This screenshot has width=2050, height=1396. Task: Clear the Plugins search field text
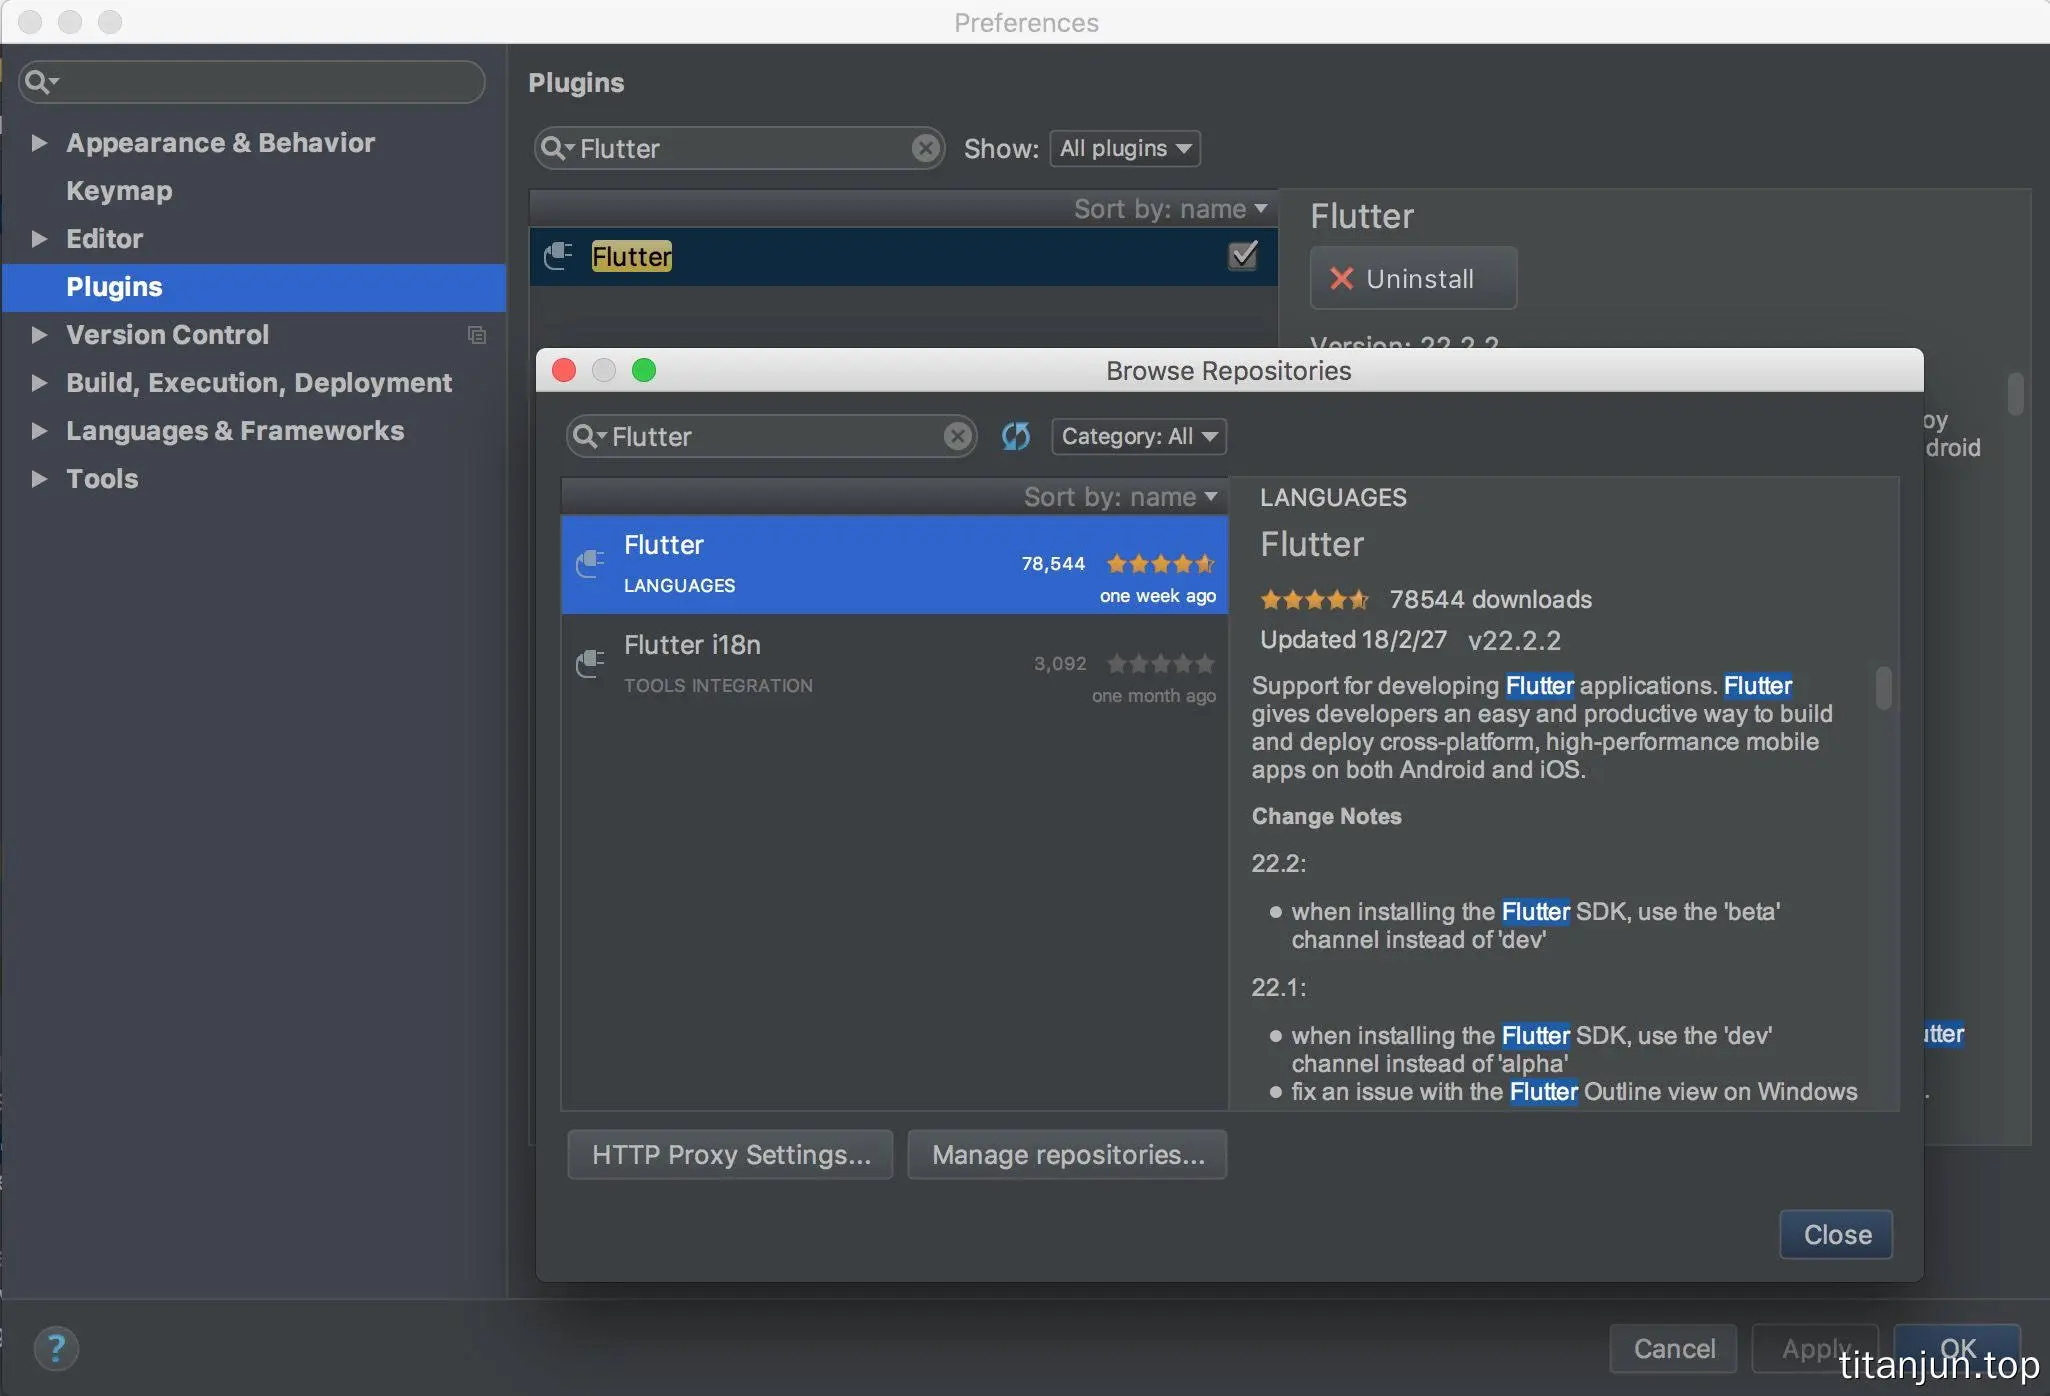(925, 148)
